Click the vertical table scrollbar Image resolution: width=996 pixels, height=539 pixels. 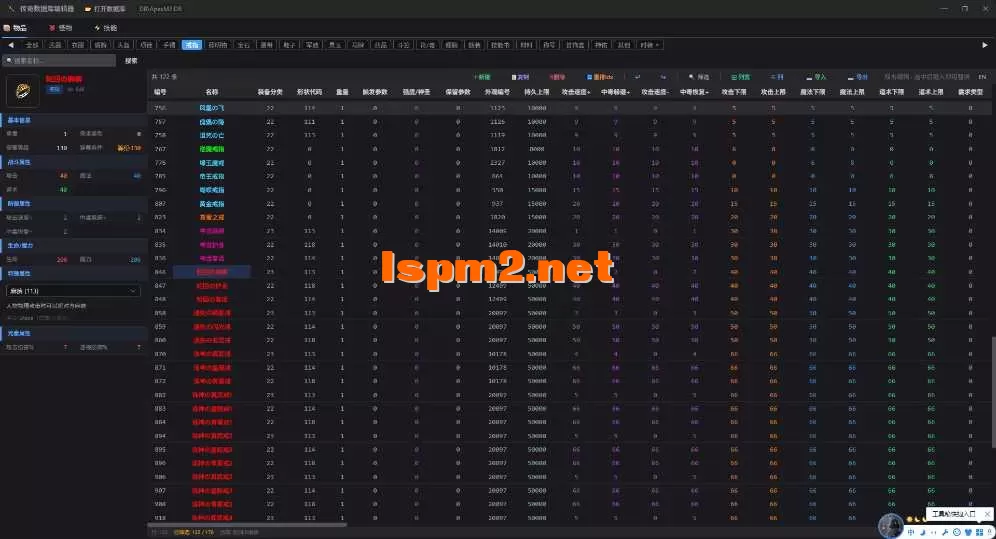(993, 390)
